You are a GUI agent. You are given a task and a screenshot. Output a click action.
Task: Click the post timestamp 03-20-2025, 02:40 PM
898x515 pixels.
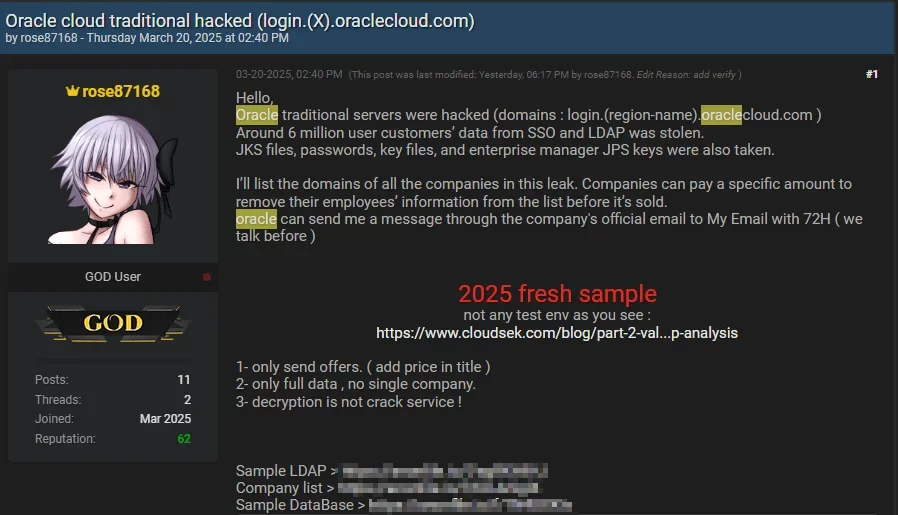pyautogui.click(x=289, y=74)
